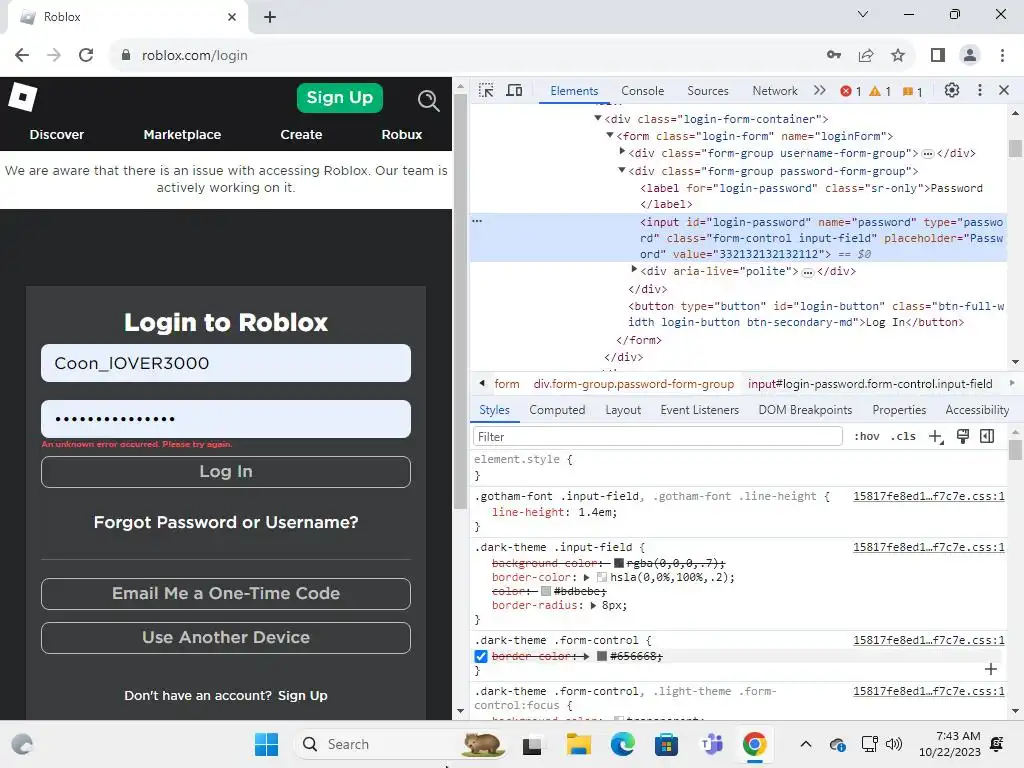Open DevTools customize three-dot menu

(979, 90)
